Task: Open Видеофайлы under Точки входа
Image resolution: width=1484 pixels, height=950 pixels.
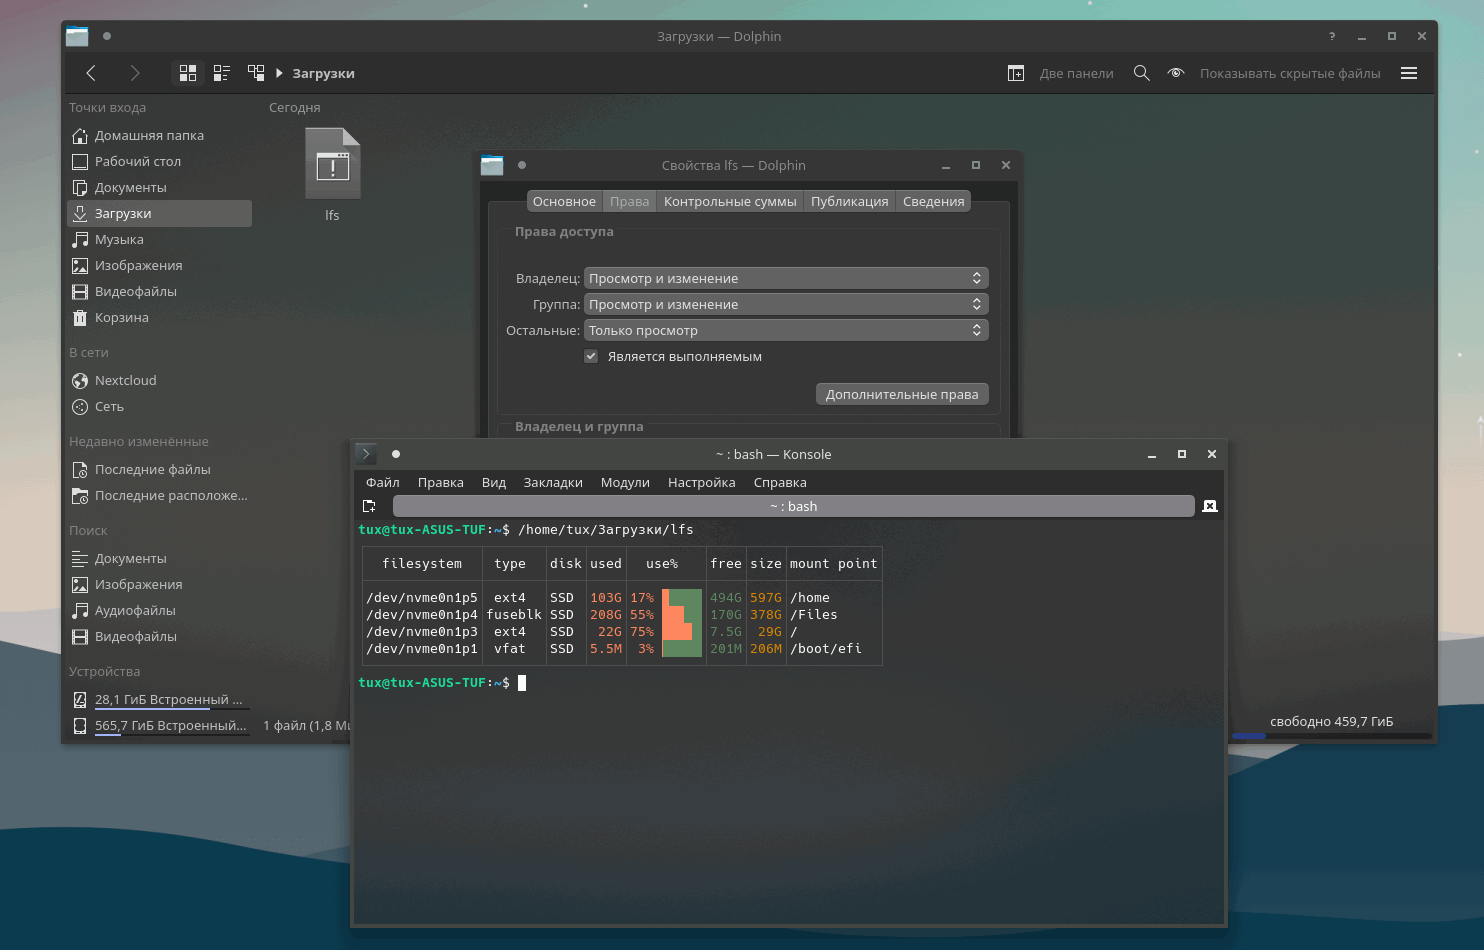Action: coord(159,291)
